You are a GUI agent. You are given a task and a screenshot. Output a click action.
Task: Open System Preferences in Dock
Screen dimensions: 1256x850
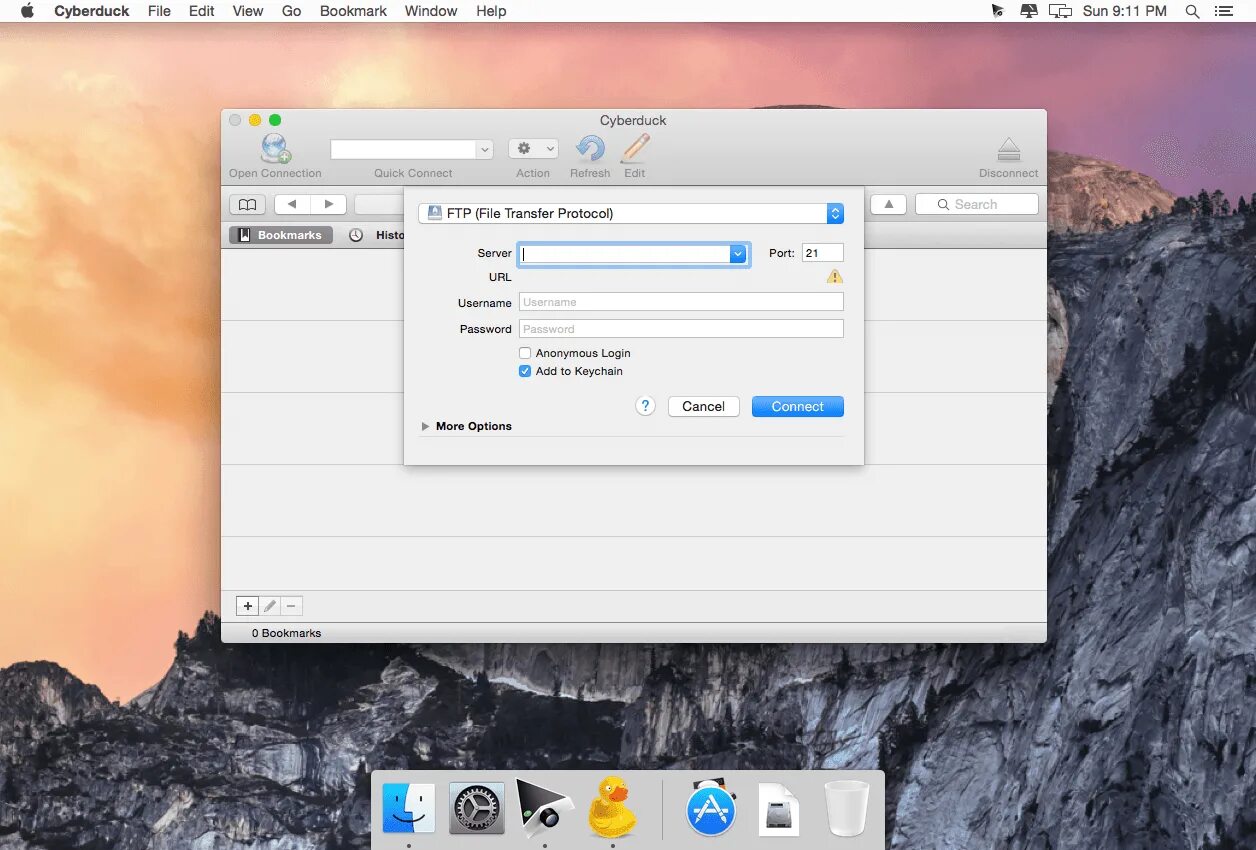tap(477, 808)
